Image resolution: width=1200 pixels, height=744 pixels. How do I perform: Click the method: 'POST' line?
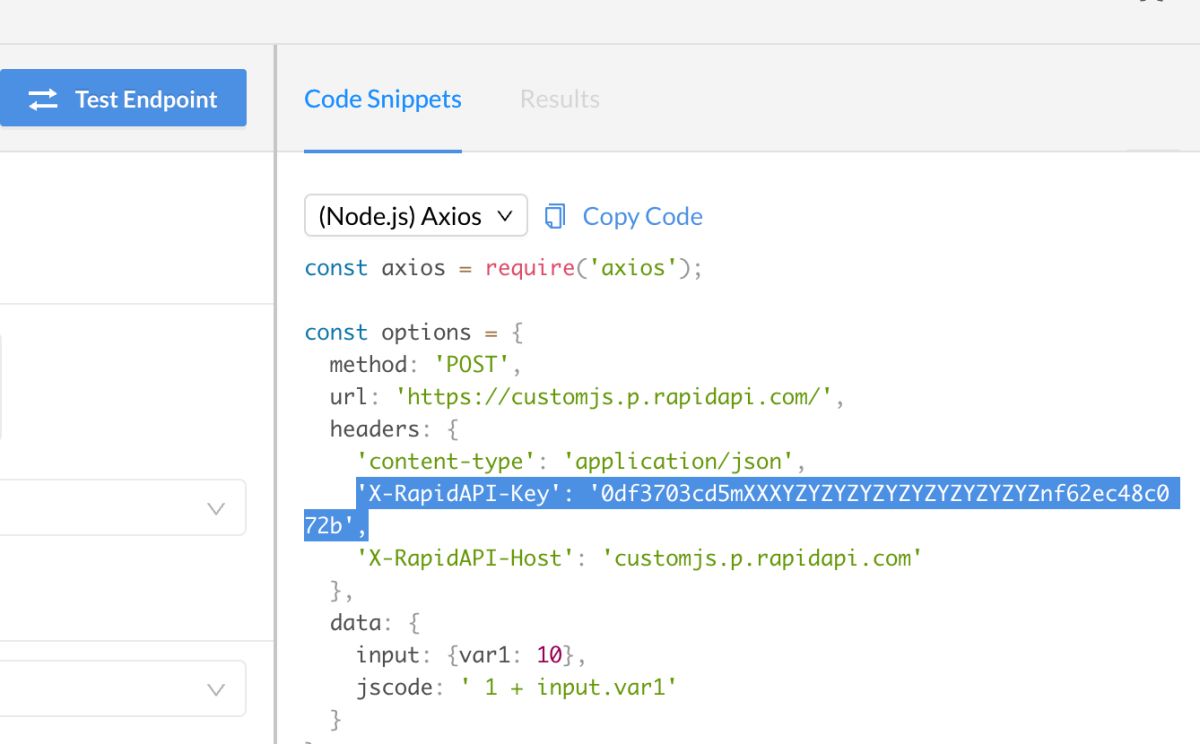(425, 364)
